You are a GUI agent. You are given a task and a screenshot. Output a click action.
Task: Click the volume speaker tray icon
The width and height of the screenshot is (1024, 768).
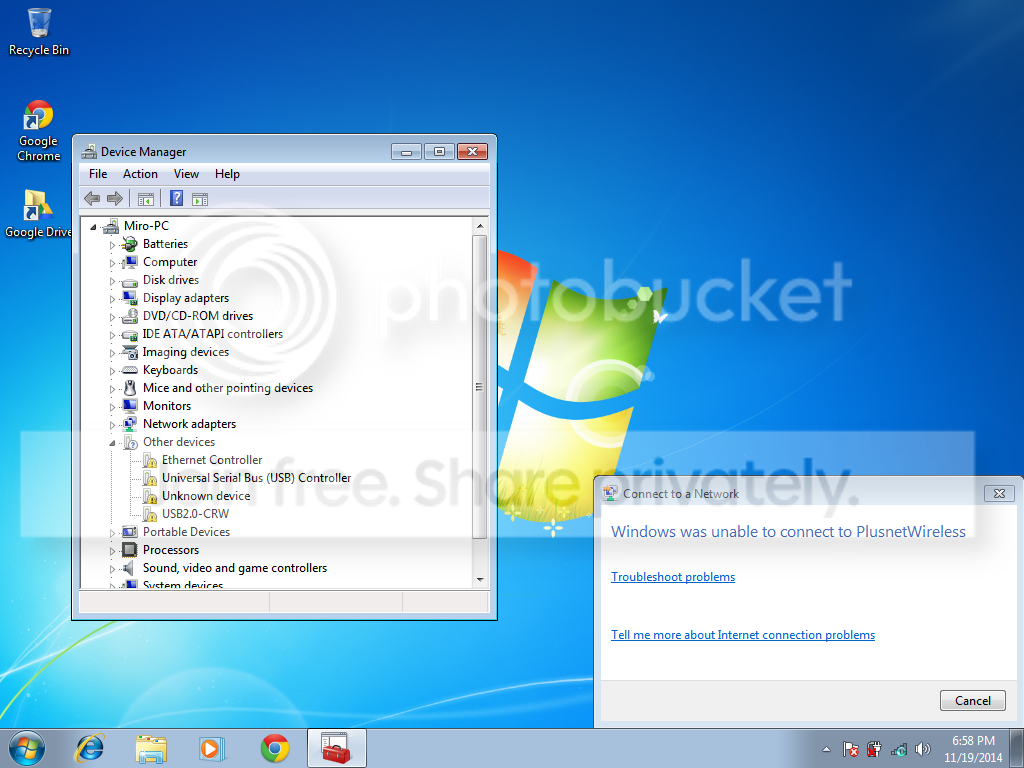click(x=922, y=749)
